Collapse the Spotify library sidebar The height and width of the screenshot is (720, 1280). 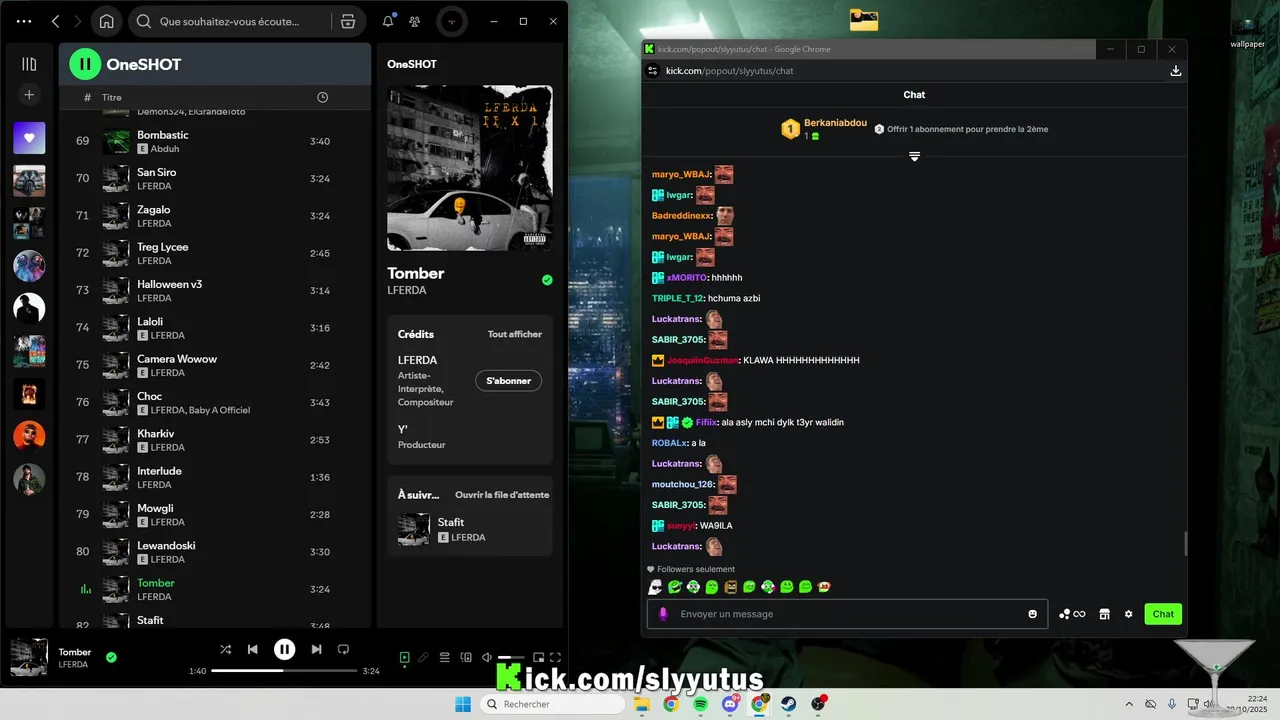tap(29, 64)
